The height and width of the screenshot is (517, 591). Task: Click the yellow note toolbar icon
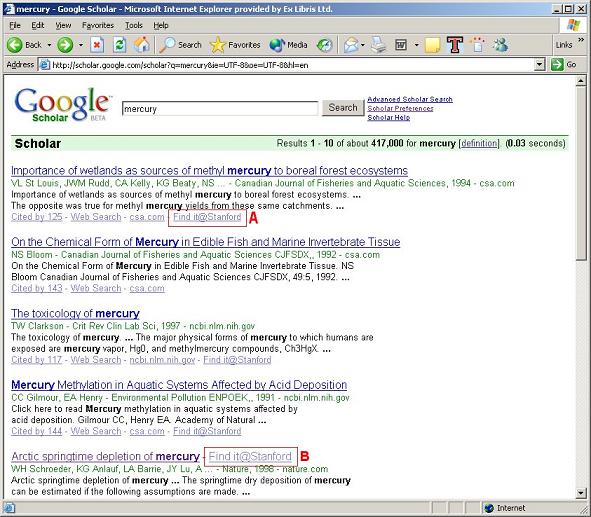pyautogui.click(x=432, y=45)
